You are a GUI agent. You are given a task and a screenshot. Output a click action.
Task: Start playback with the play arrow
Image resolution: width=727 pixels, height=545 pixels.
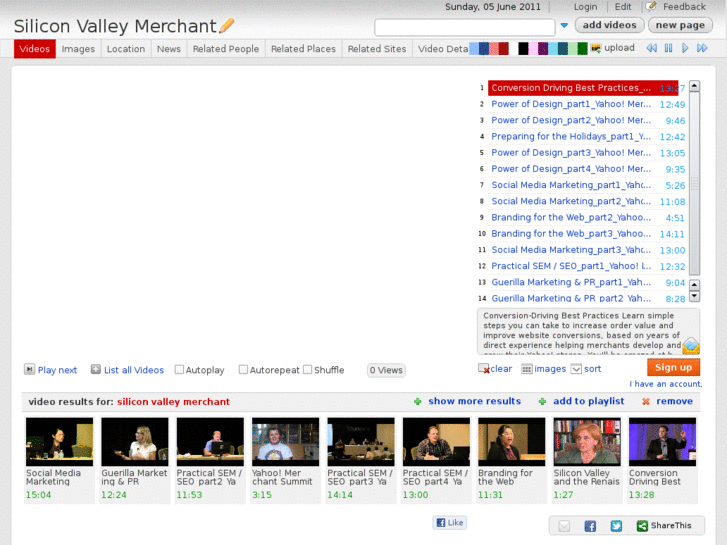685,48
